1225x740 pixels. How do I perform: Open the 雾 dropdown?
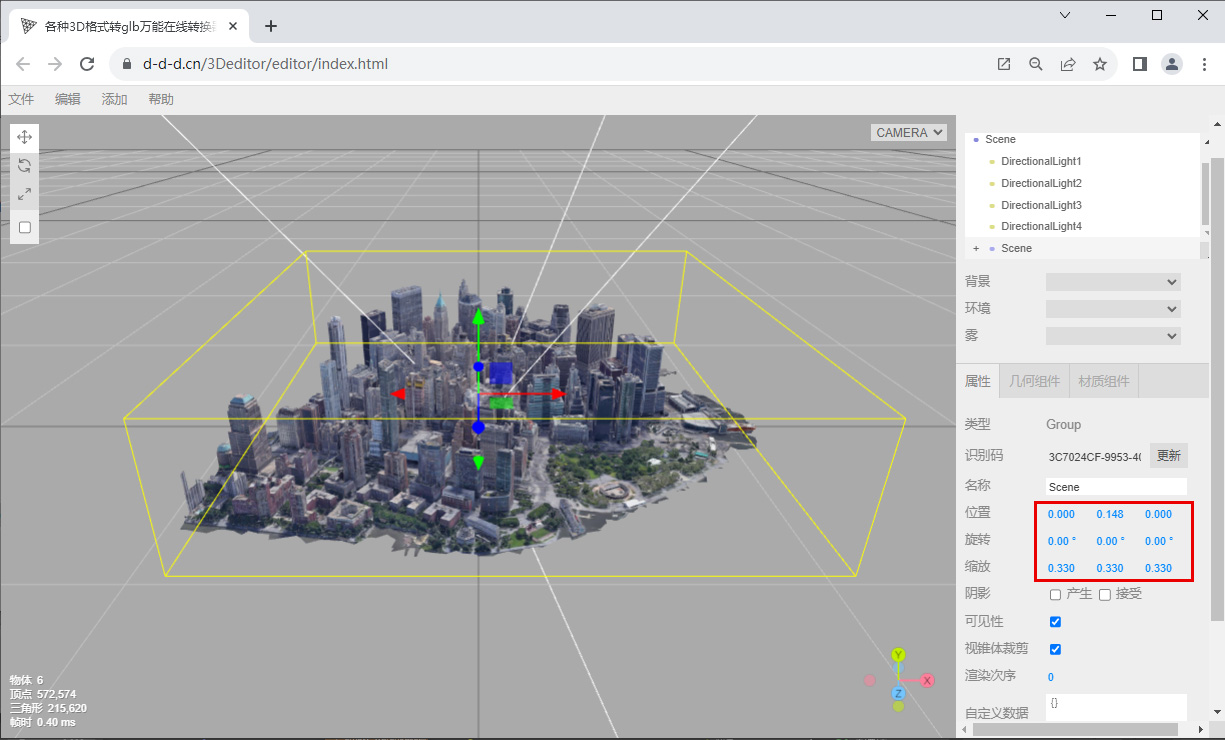[x=1113, y=336]
